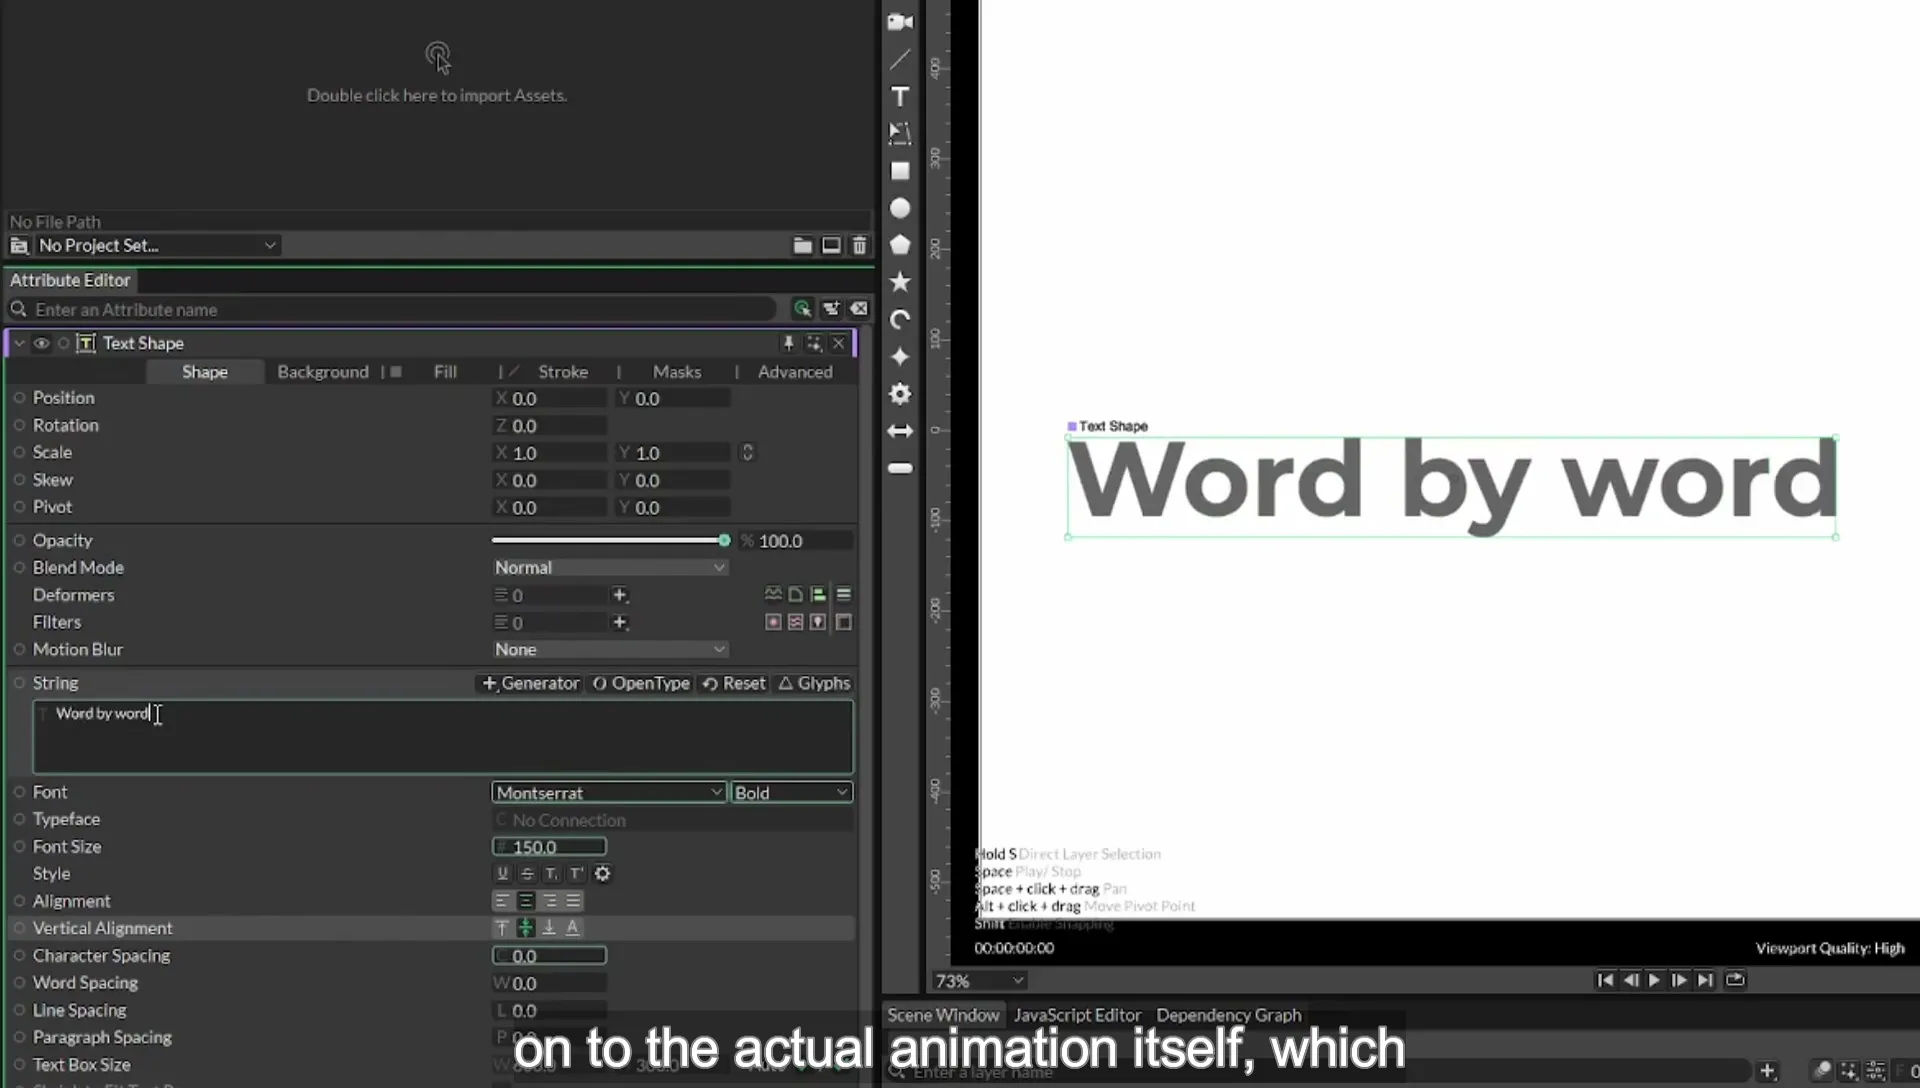Set vertical alignment to baseline

click(572, 928)
